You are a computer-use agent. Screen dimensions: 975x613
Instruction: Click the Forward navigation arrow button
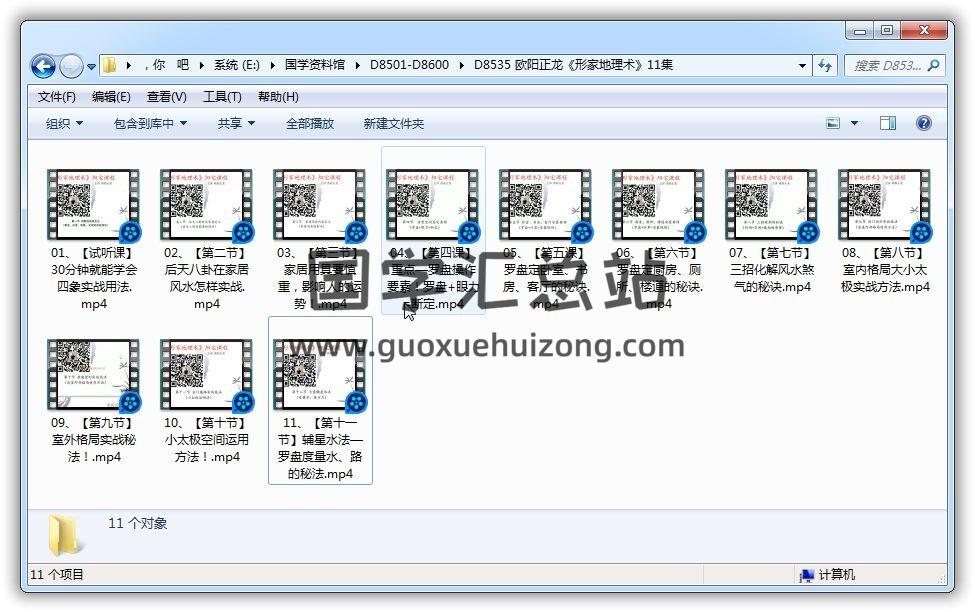[71, 66]
